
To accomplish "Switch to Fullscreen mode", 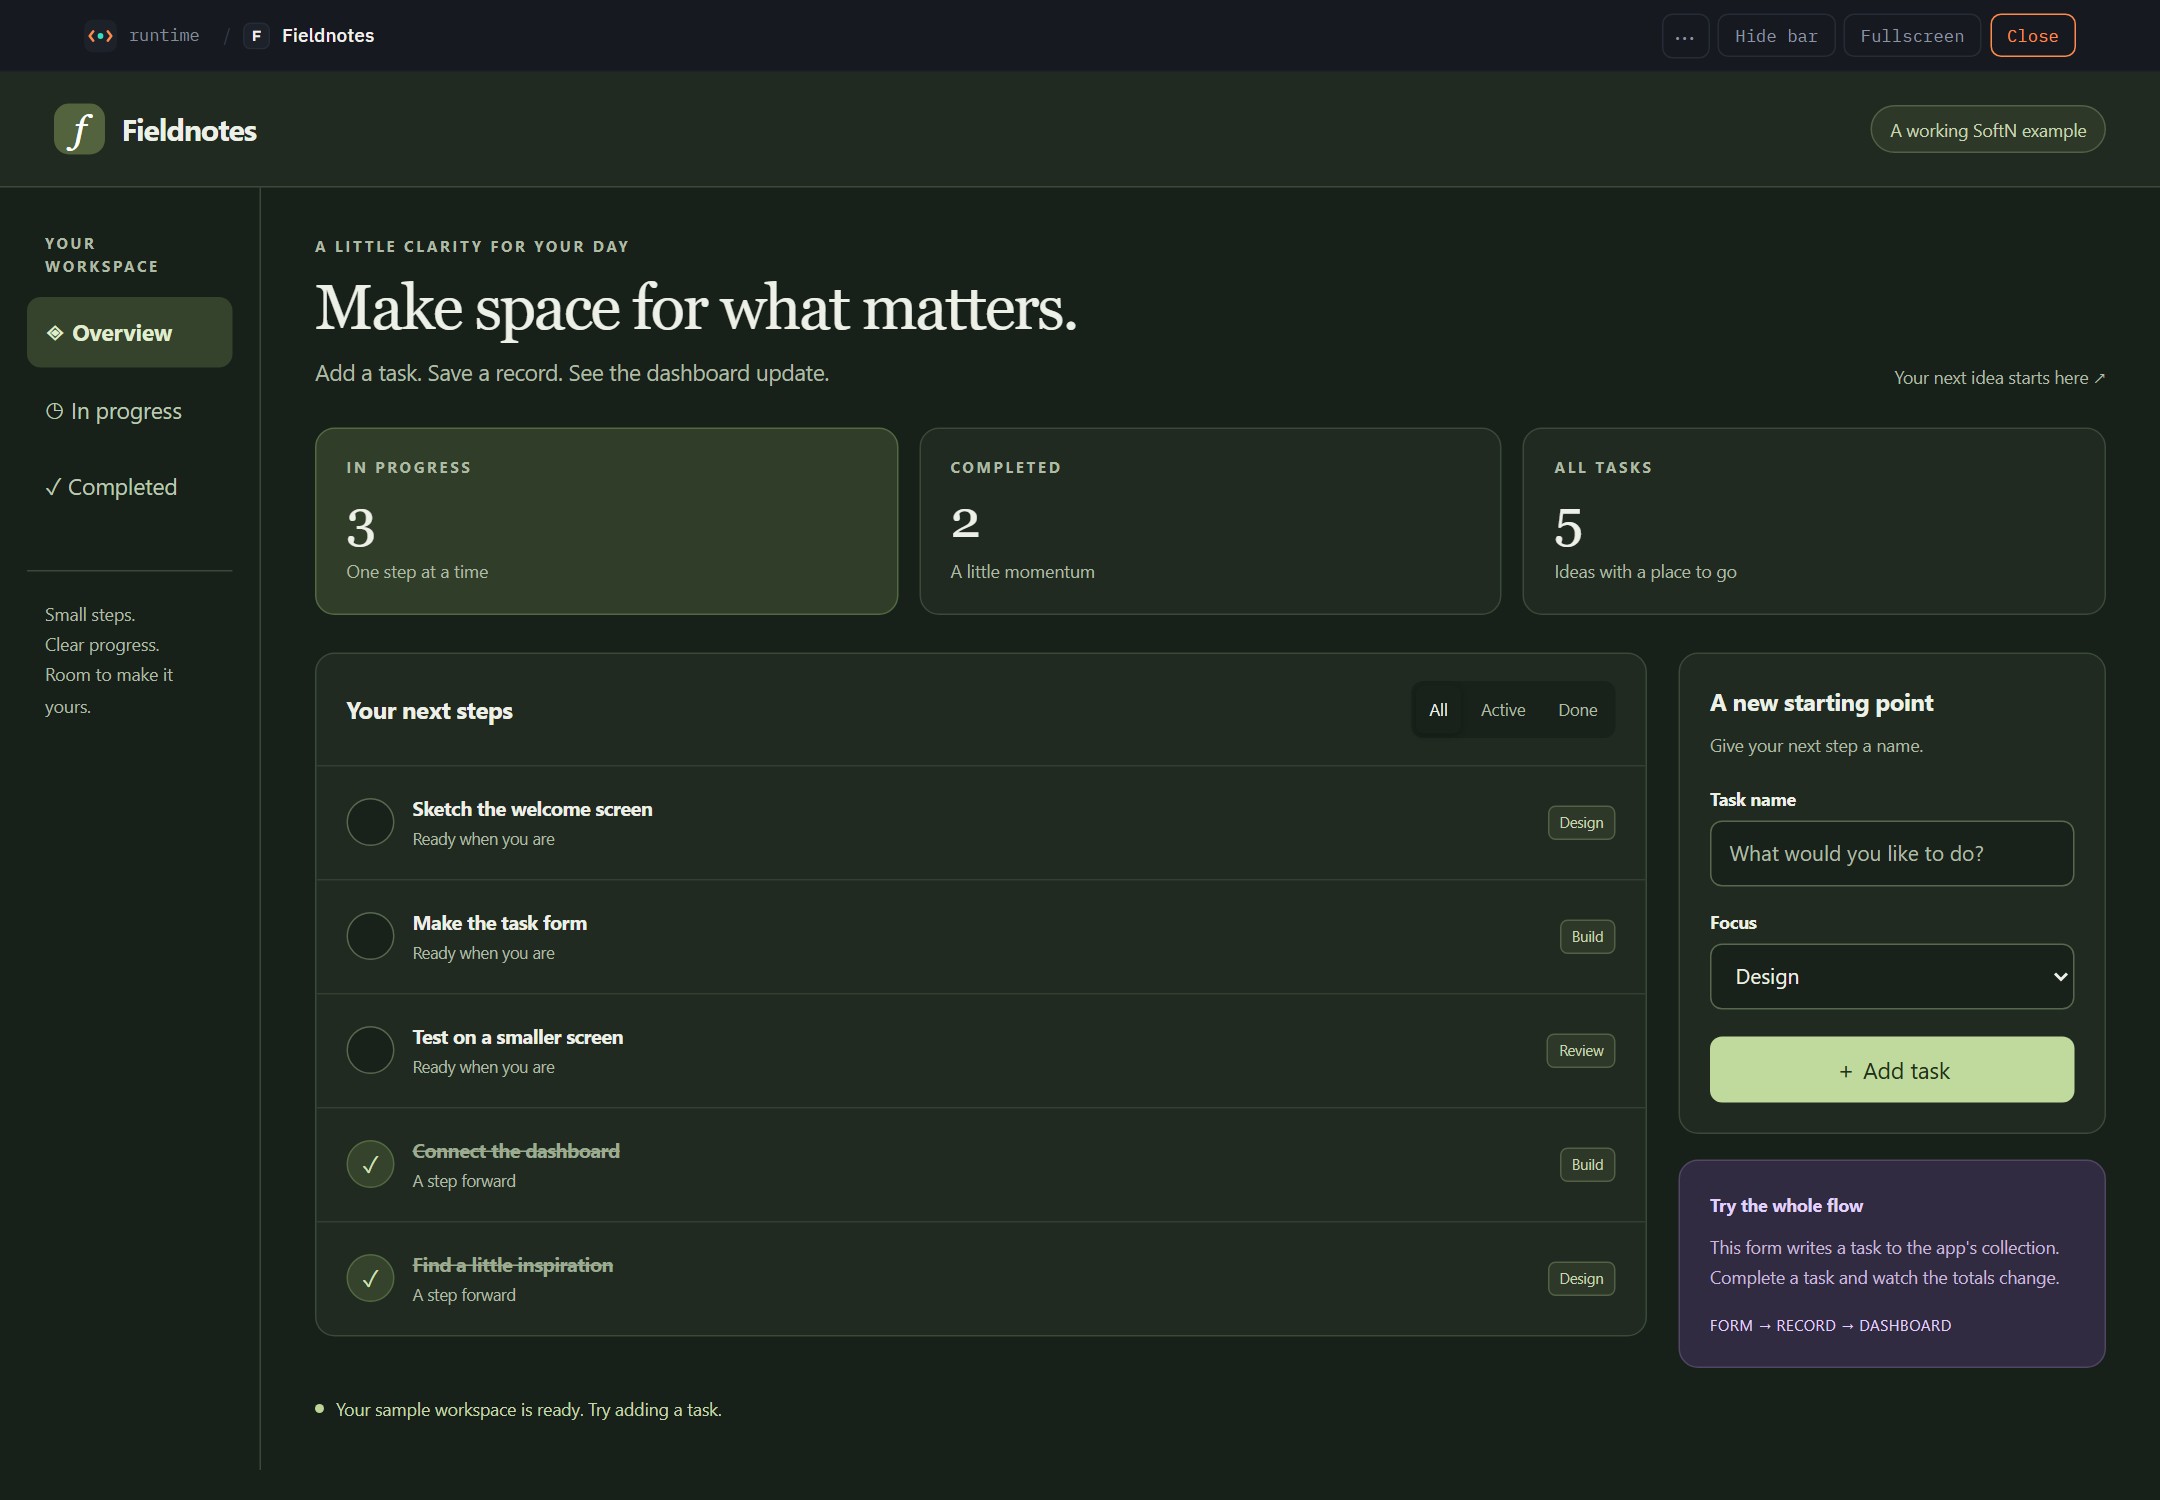I will (x=1911, y=36).
